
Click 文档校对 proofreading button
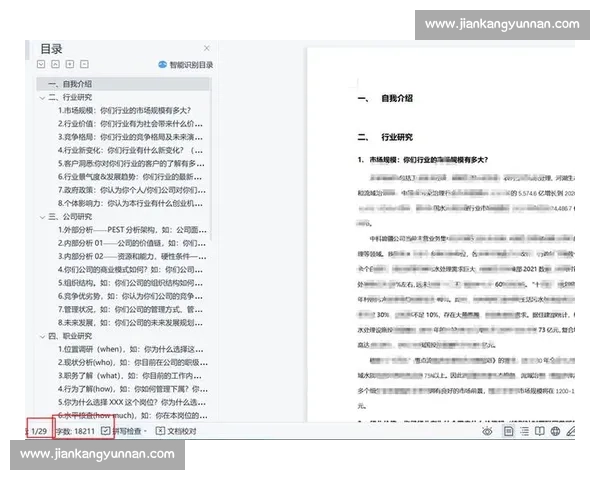176,431
